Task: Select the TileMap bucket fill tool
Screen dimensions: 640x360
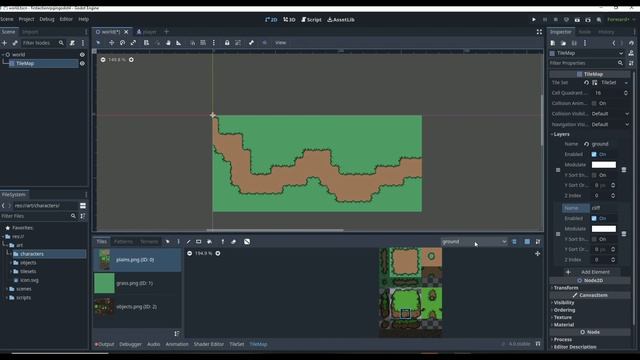Action: point(209,242)
